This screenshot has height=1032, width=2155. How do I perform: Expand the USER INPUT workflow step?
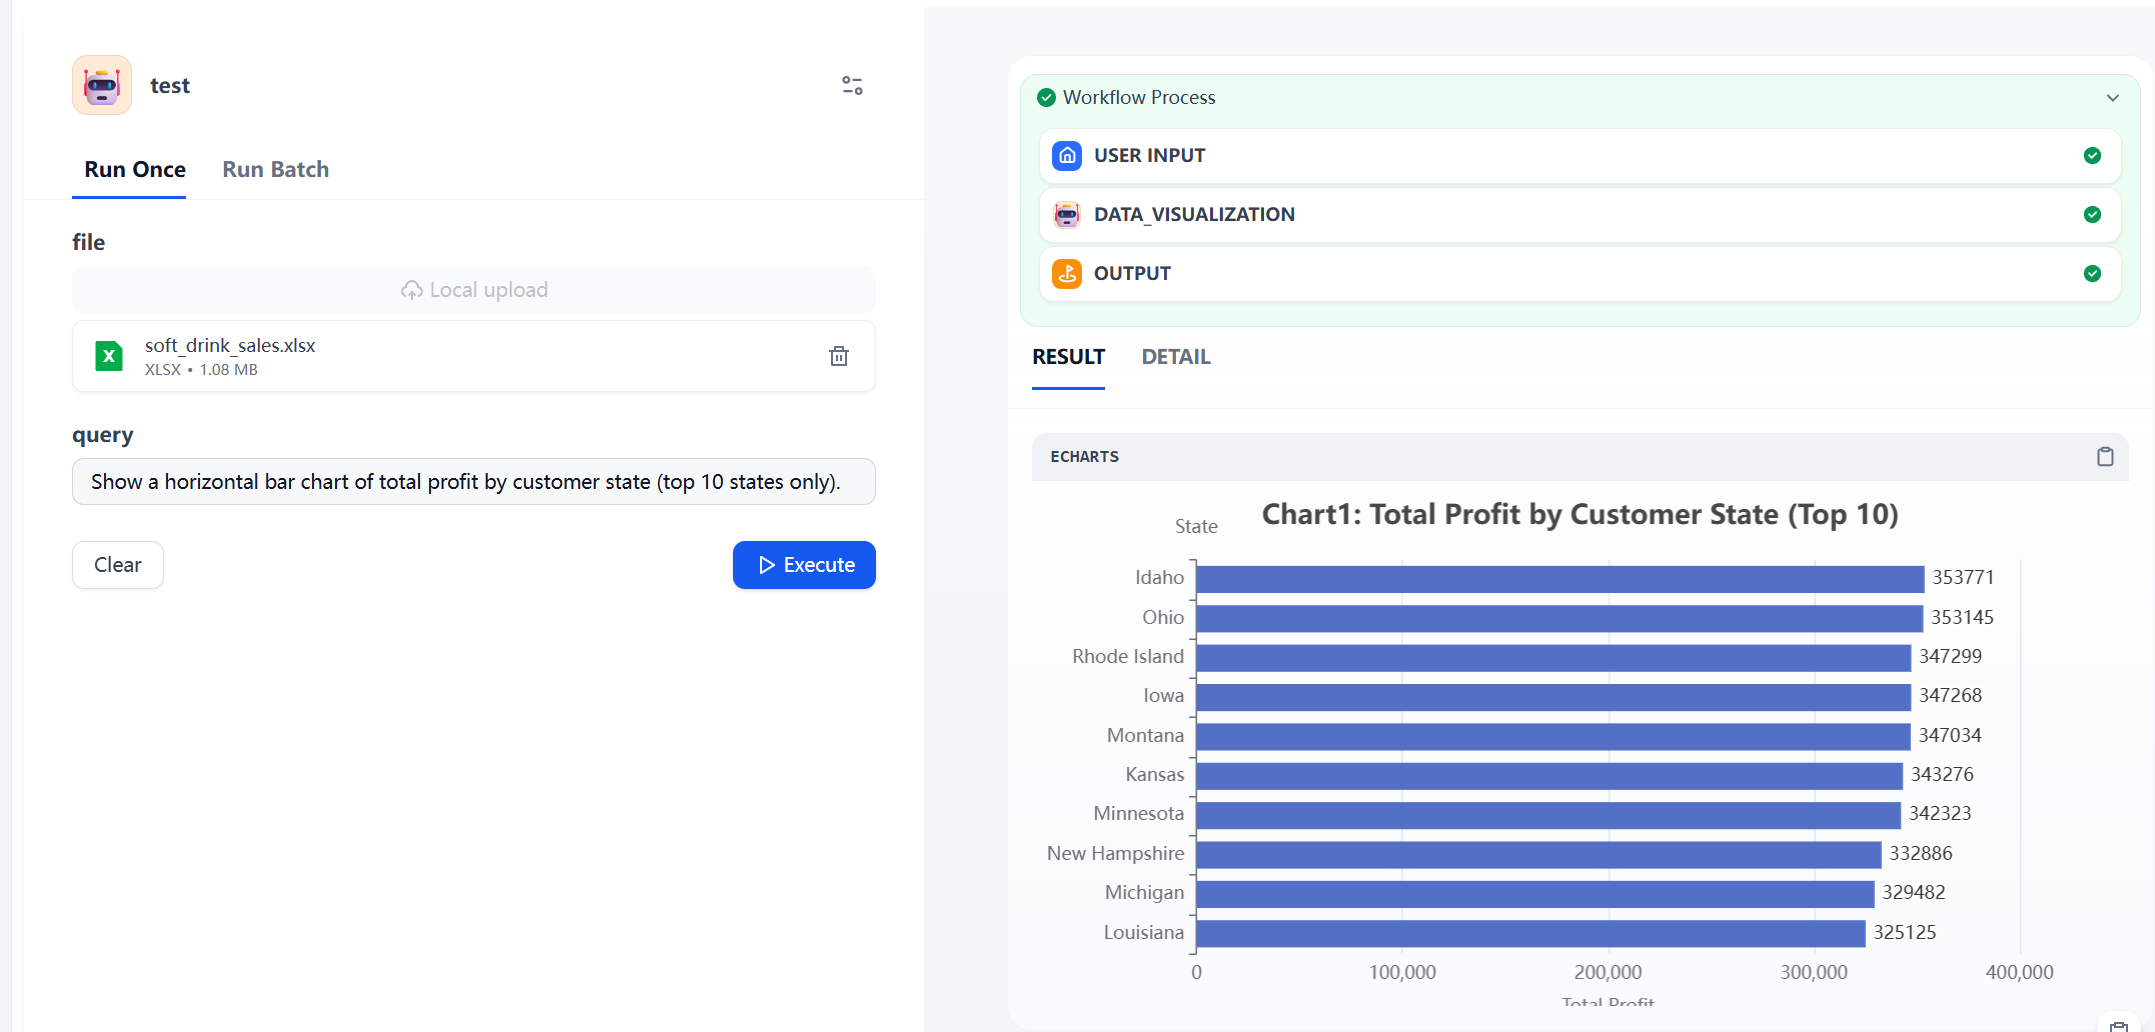1578,156
